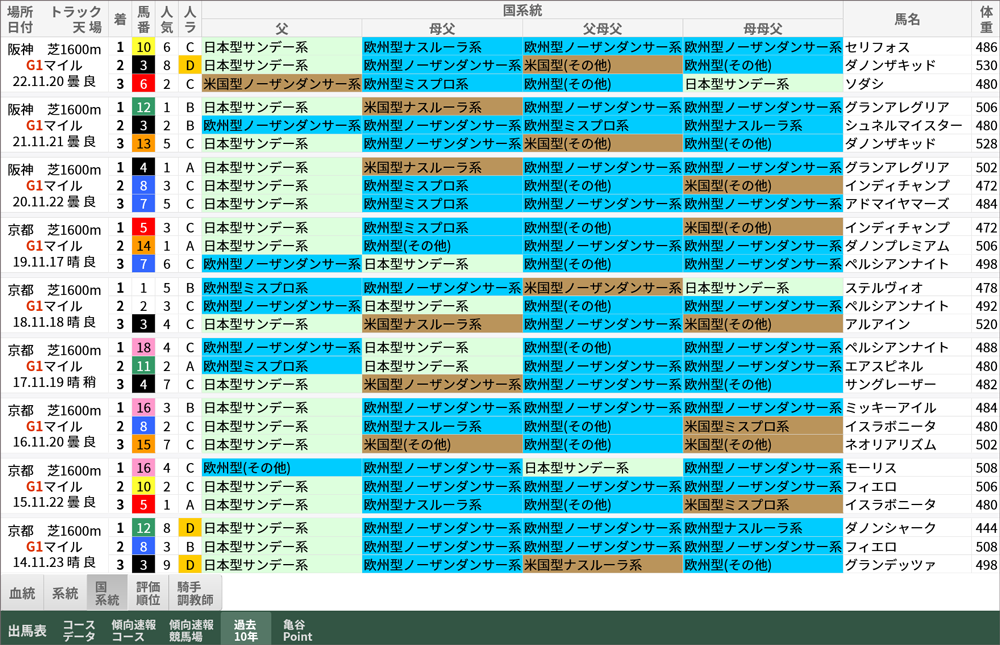
Task: Click 父母父 column header
Action: point(602,29)
